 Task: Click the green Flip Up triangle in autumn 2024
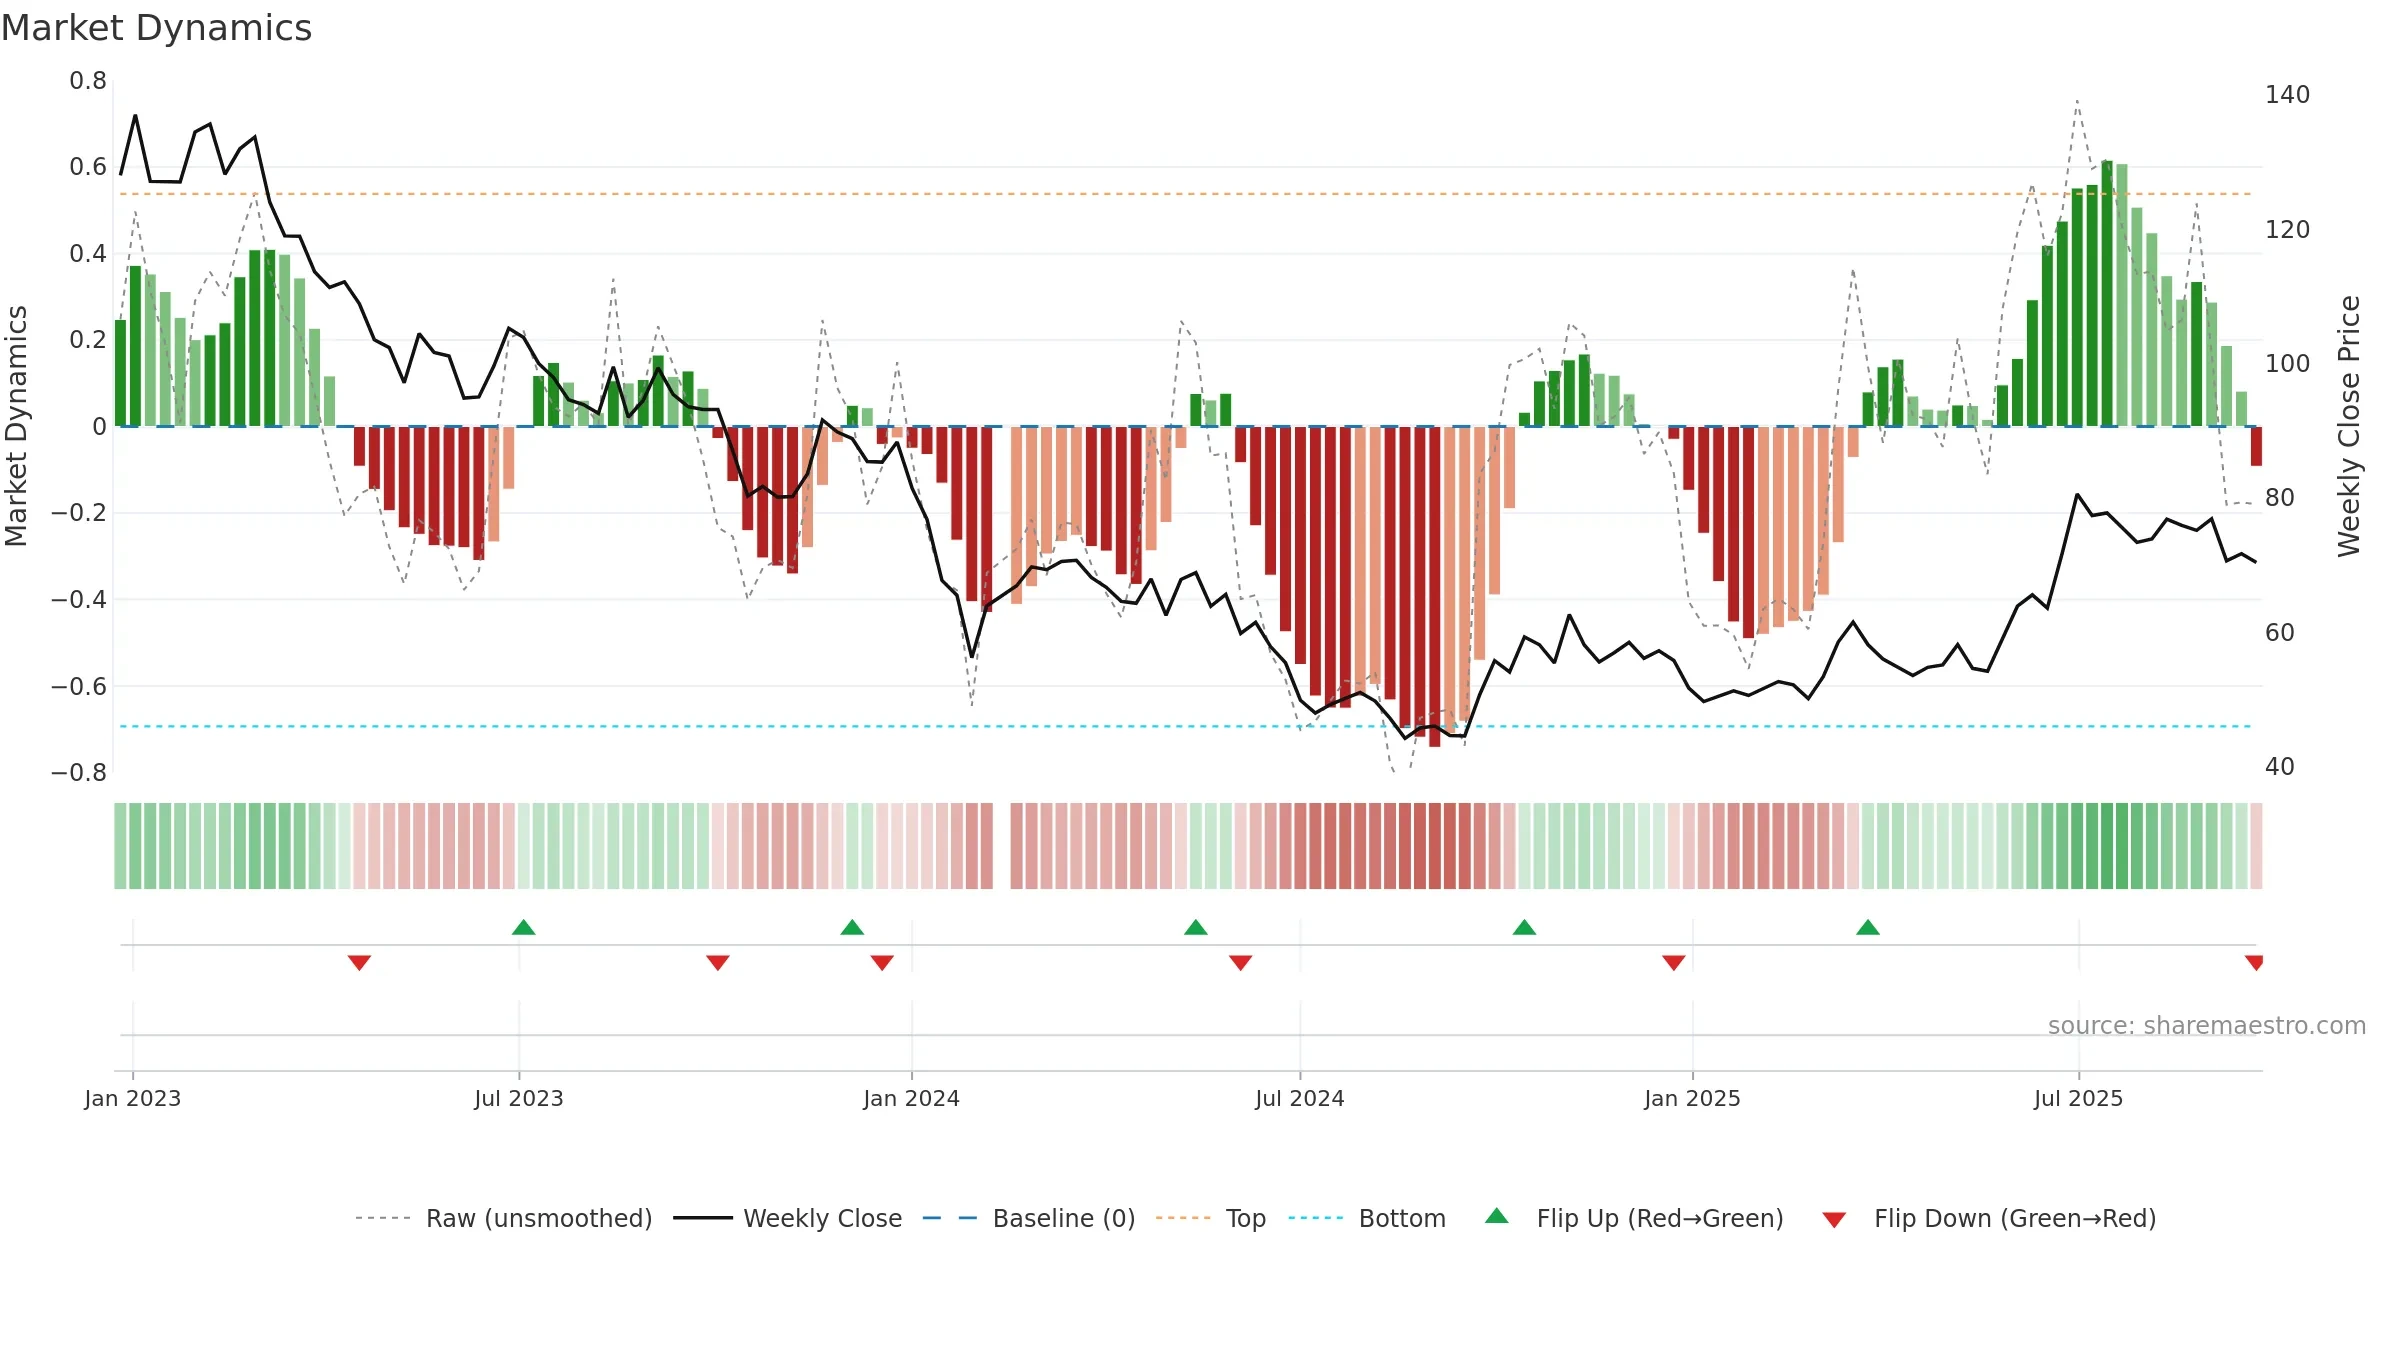(x=1524, y=927)
